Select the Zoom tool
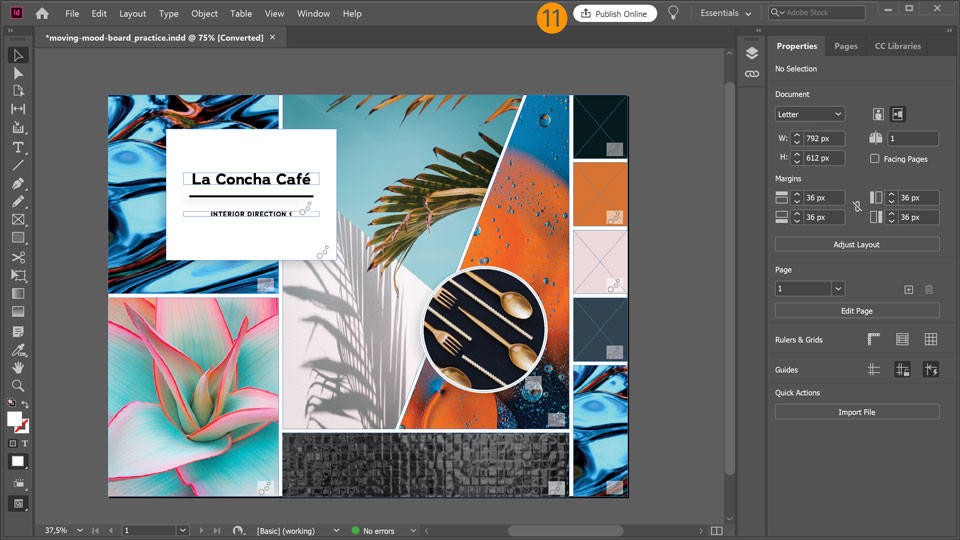960x540 pixels. coord(18,386)
